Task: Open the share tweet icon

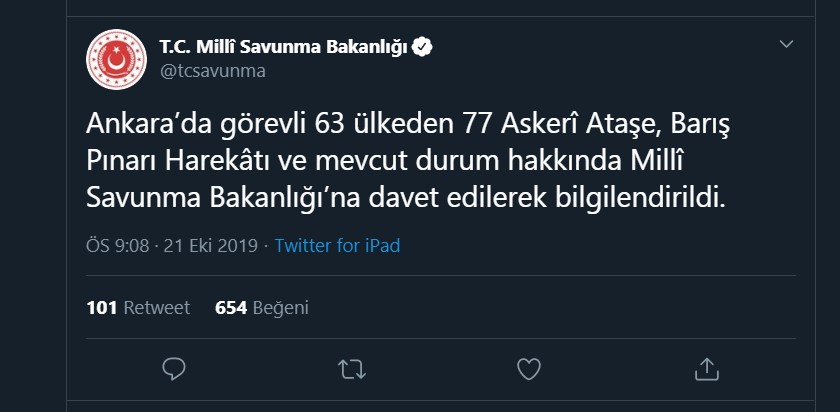Action: 706,369
